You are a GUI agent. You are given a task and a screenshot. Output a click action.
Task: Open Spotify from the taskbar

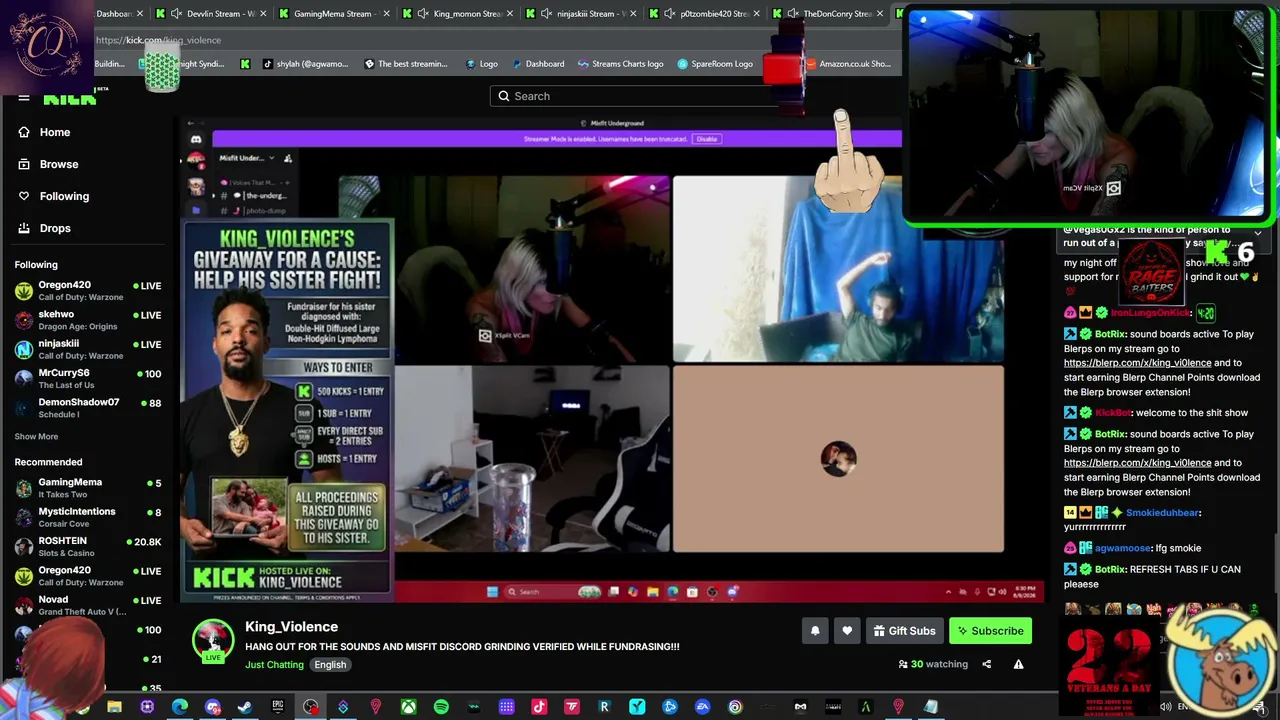[x=441, y=708]
